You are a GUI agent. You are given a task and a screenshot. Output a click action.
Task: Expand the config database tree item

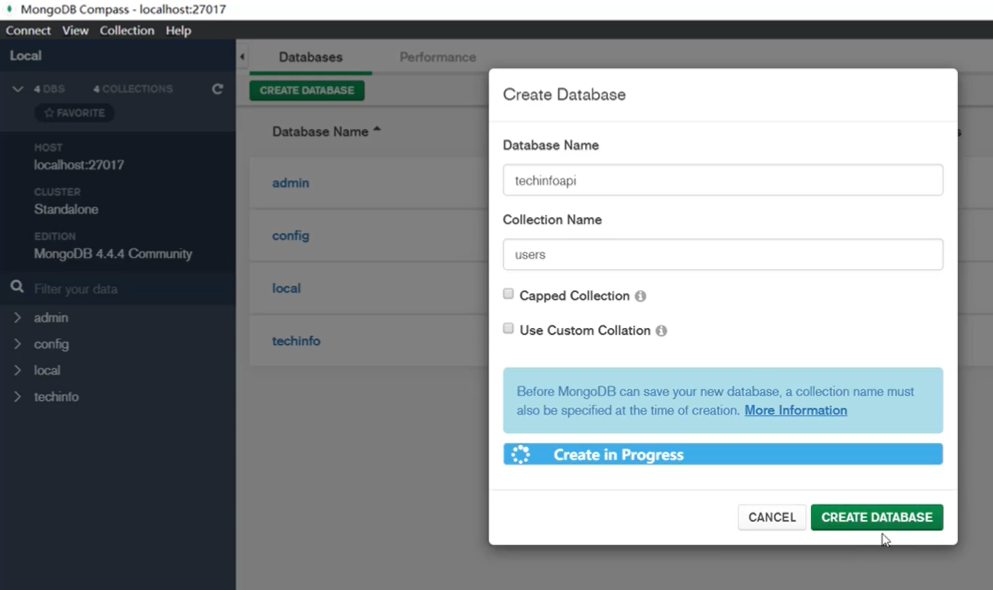coord(17,344)
